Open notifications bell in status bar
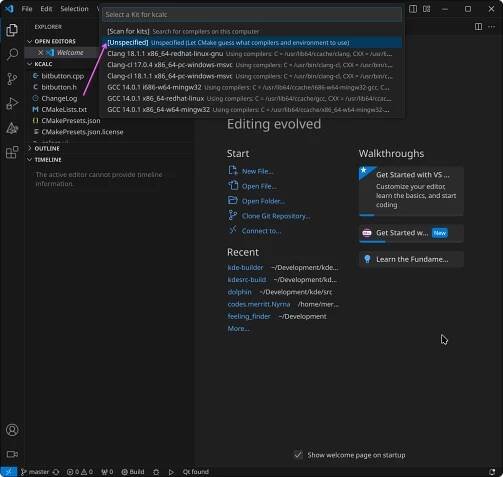 tap(492, 472)
